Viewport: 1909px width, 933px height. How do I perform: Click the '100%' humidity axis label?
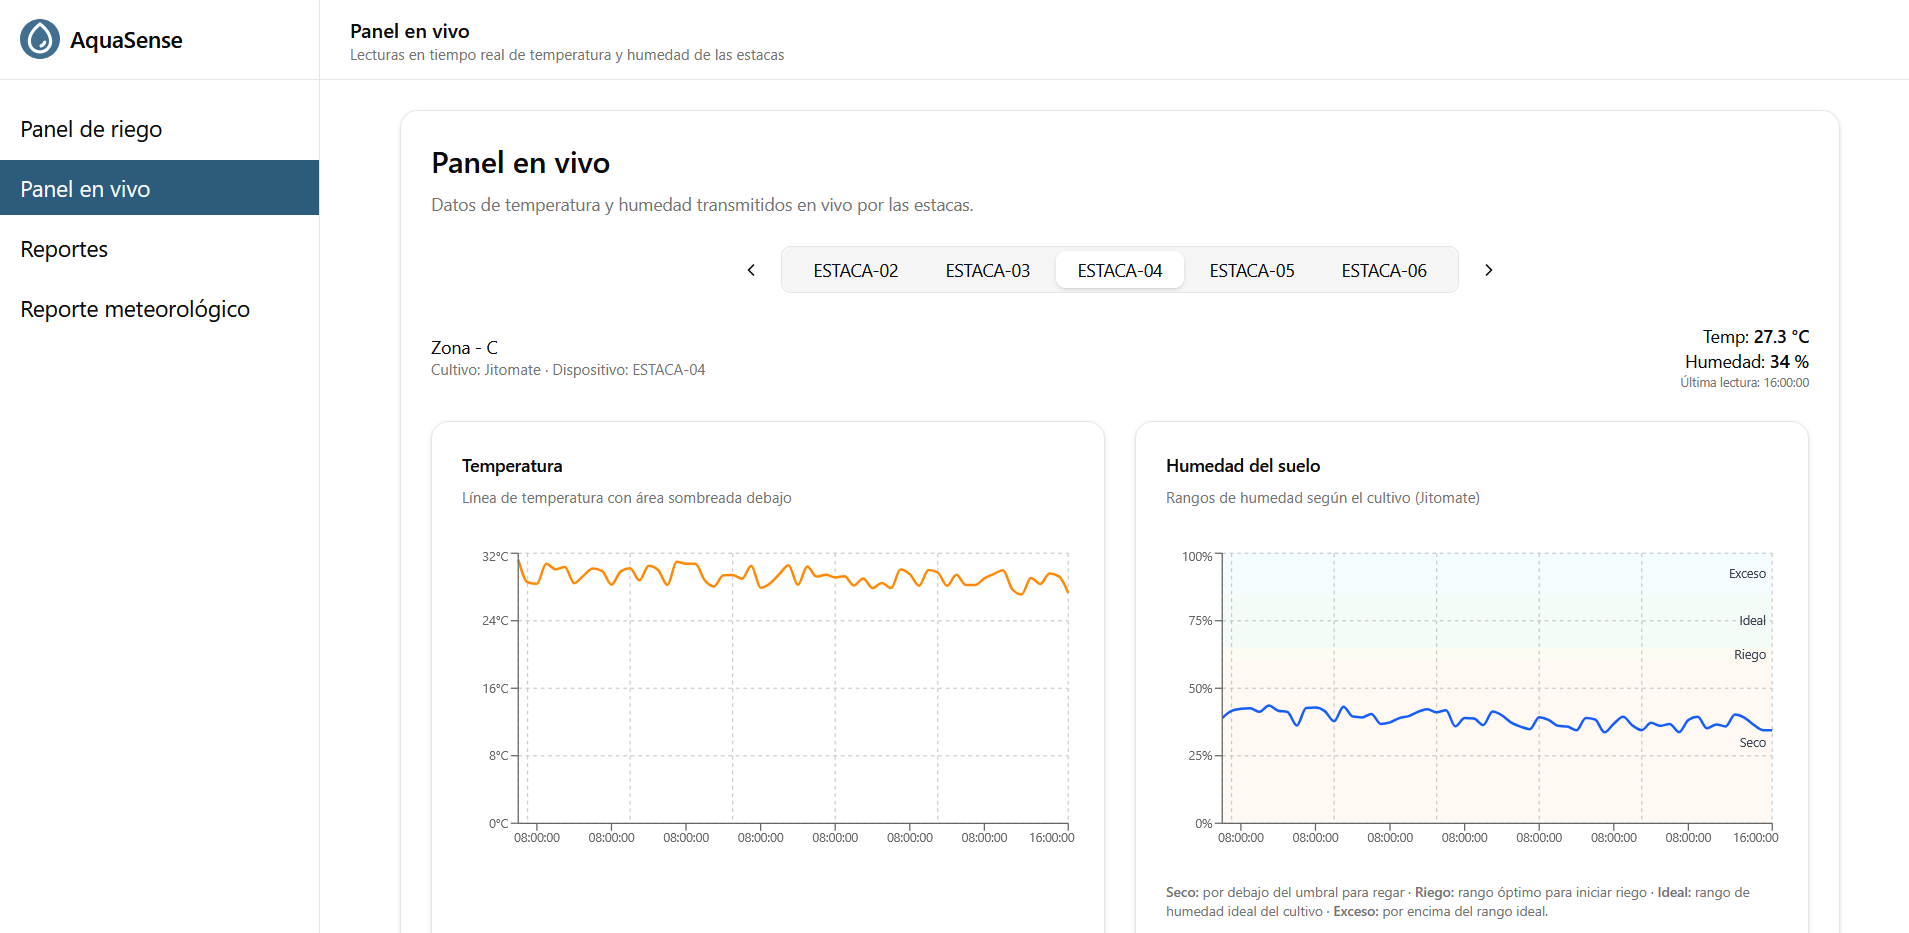click(x=1197, y=557)
